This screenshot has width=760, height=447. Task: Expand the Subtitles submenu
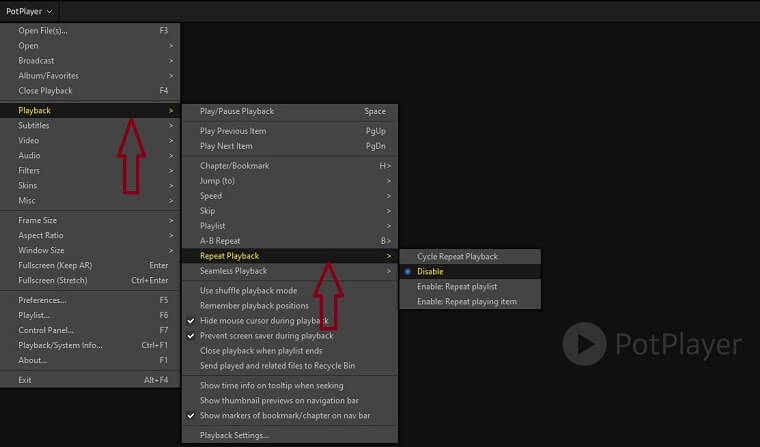point(90,125)
